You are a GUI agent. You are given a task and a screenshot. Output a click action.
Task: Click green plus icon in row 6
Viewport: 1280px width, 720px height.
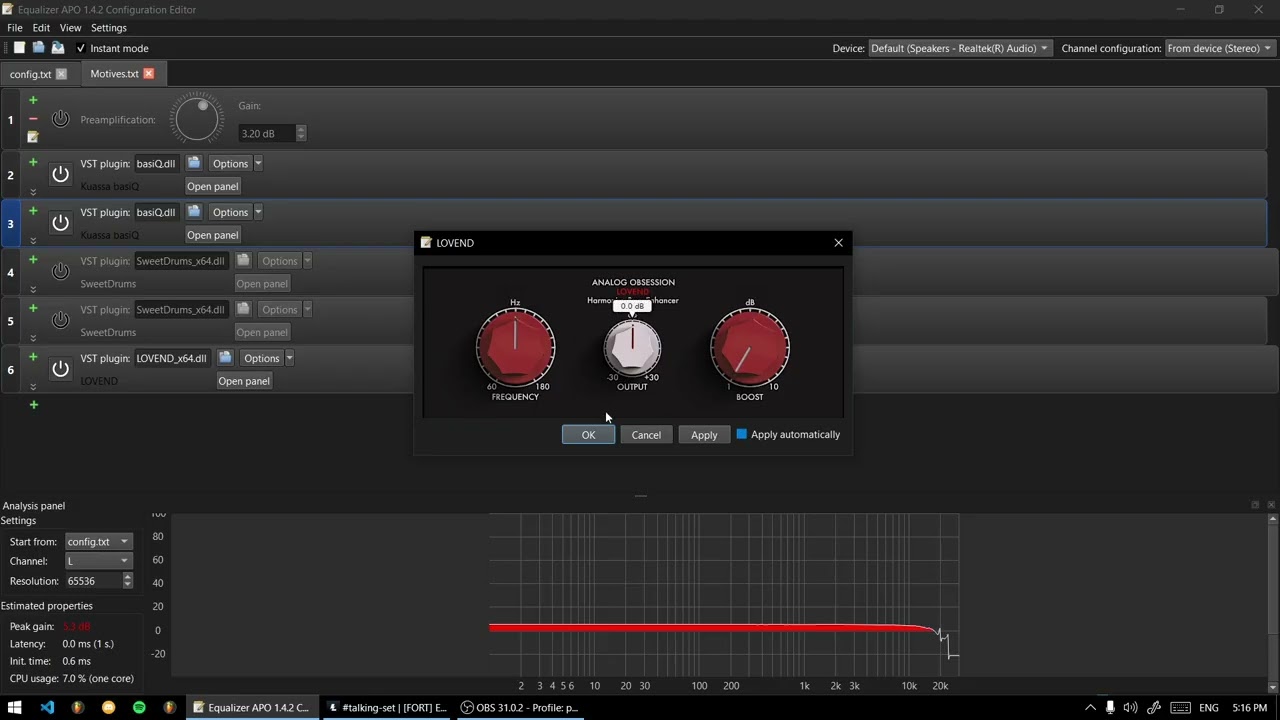coord(33,357)
